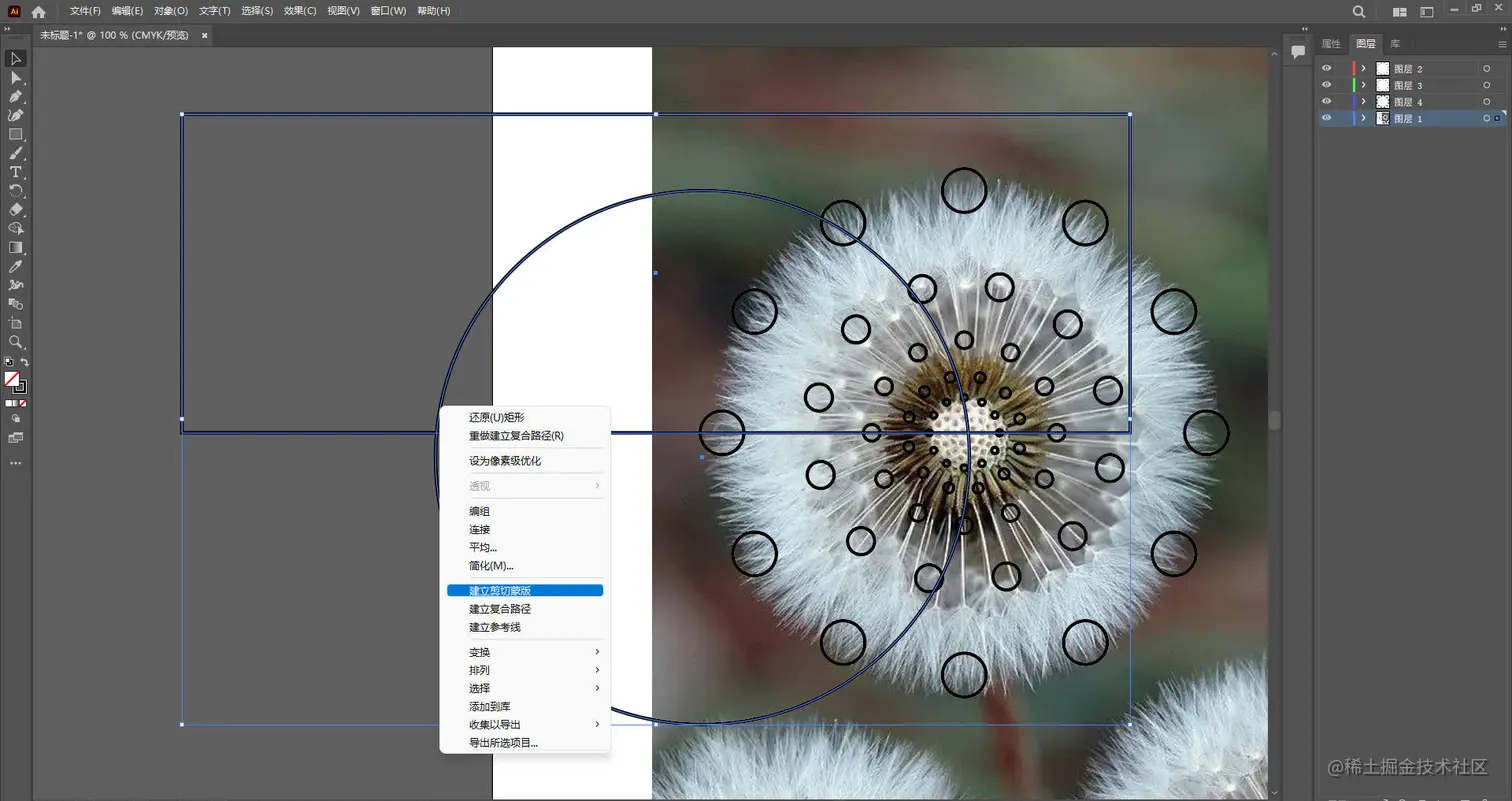Select the Direct Selection tool
Image resolution: width=1512 pixels, height=801 pixels.
click(x=16, y=78)
